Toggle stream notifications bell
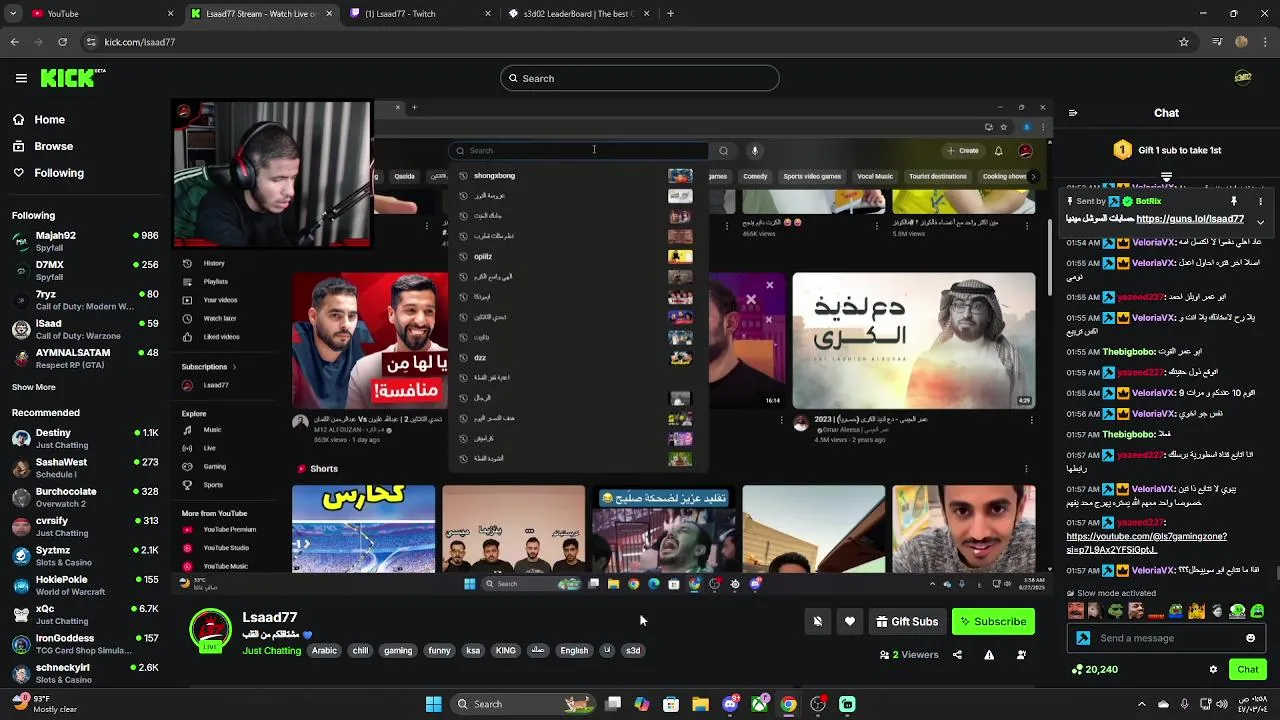1280x720 pixels. click(817, 621)
